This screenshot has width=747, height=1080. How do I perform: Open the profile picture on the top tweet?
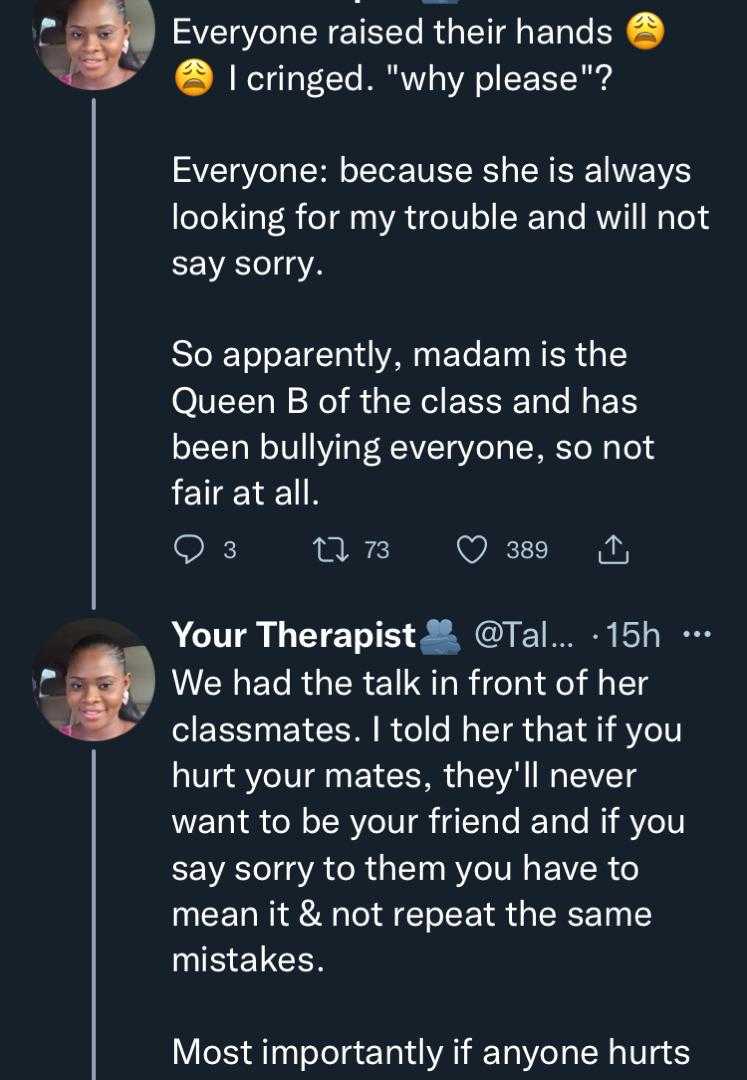93,40
